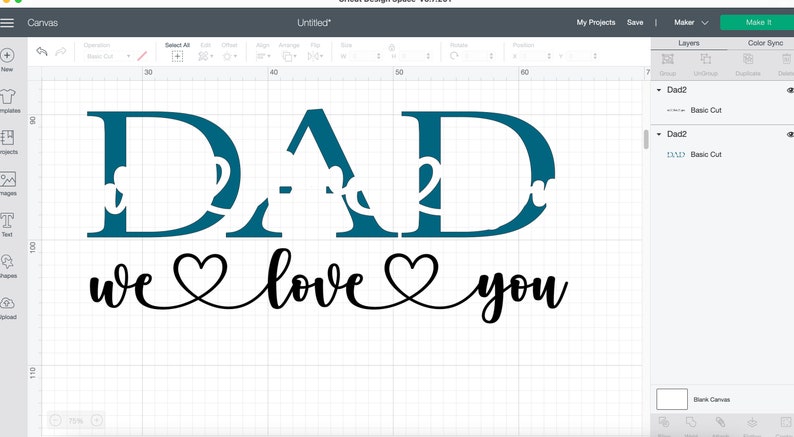Redo the last action

61,52
